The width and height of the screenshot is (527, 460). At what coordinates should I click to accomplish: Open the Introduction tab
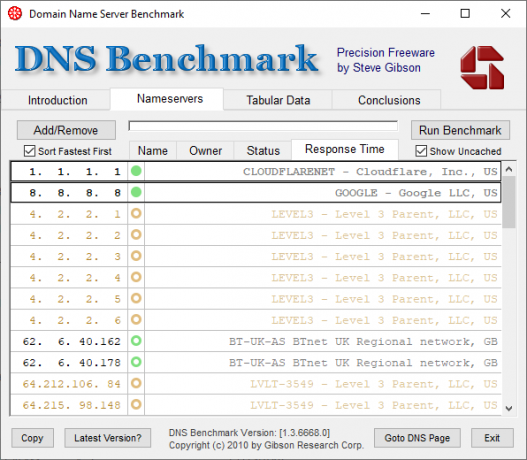click(x=57, y=100)
